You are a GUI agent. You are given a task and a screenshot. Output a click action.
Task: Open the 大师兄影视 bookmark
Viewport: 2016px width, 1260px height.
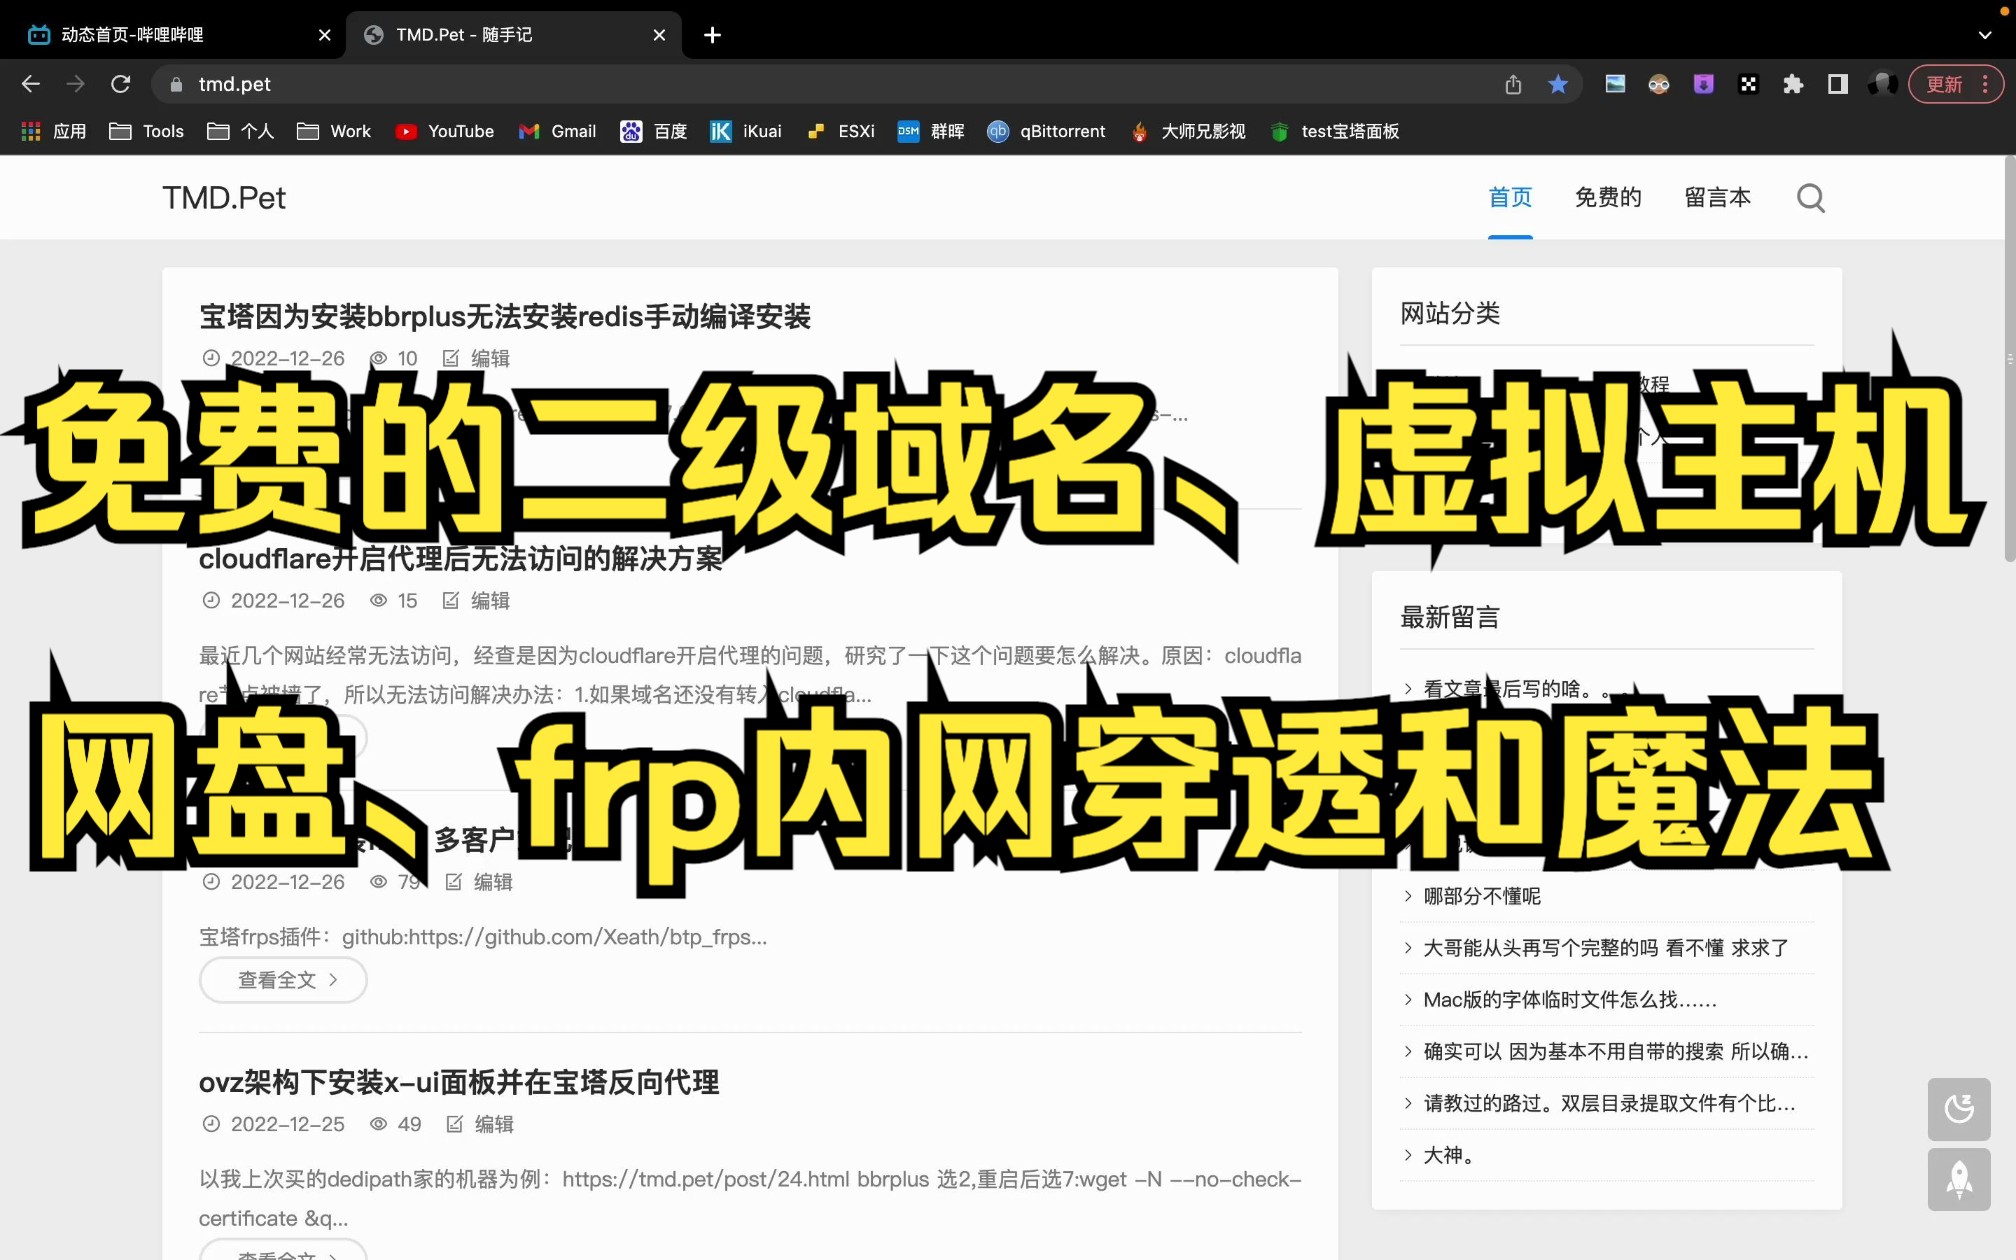coord(1188,131)
